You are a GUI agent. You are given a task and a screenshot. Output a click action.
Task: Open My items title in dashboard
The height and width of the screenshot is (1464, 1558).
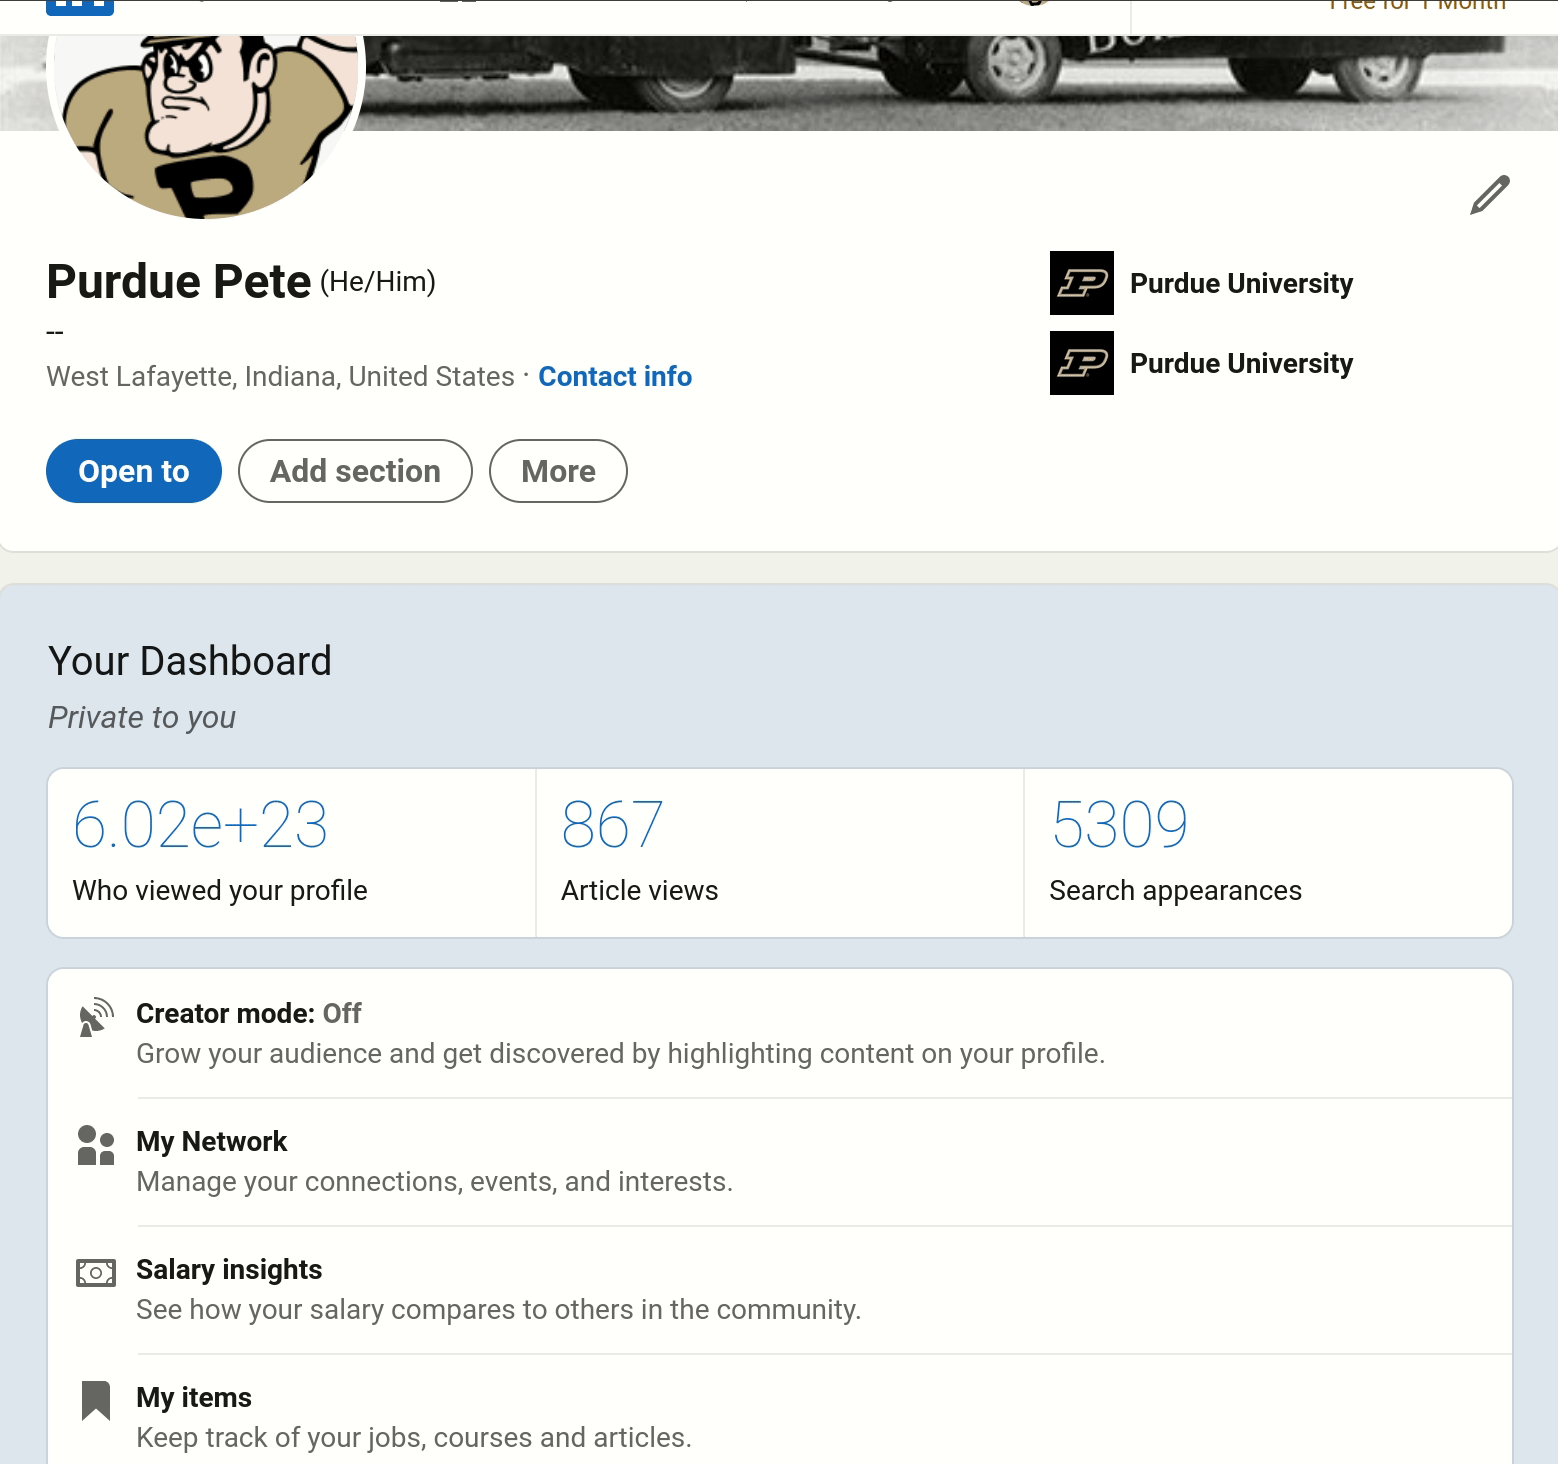pos(194,1397)
